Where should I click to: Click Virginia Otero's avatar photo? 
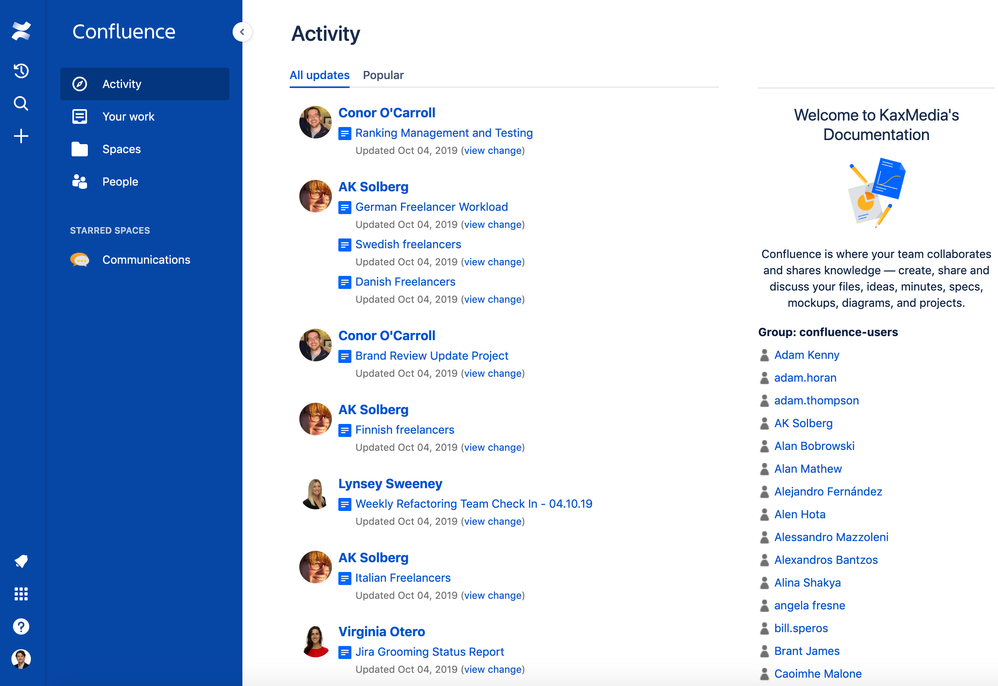point(315,641)
